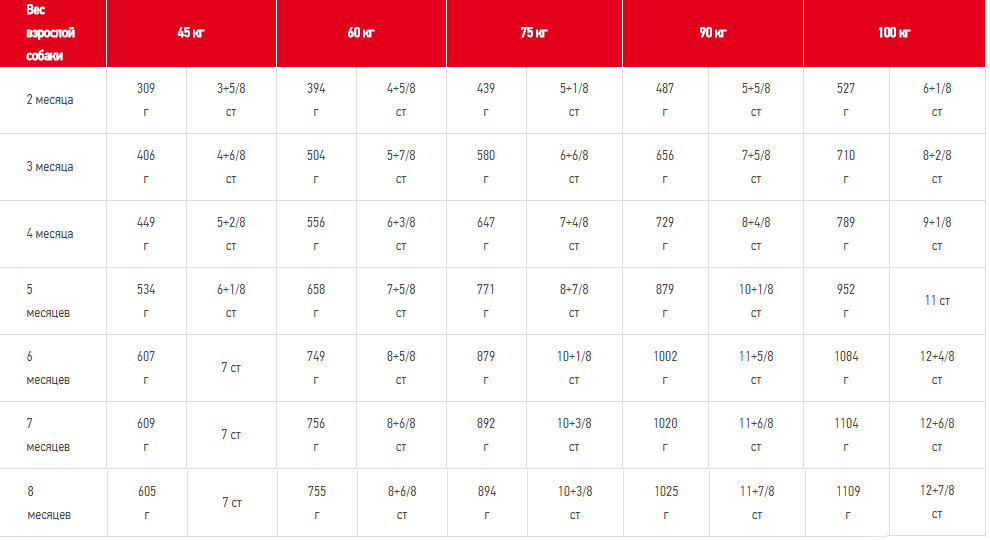Click the 1002 г cell
Image resolution: width=990 pixels, height=540 pixels.
pyautogui.click(x=665, y=368)
